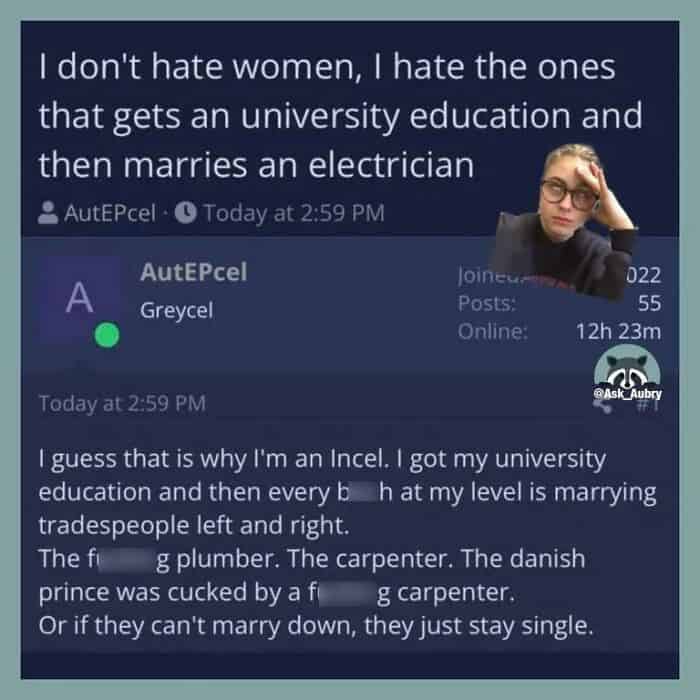Screen dimensions: 700x700
Task: Click the green online status dot
Action: coord(107,335)
